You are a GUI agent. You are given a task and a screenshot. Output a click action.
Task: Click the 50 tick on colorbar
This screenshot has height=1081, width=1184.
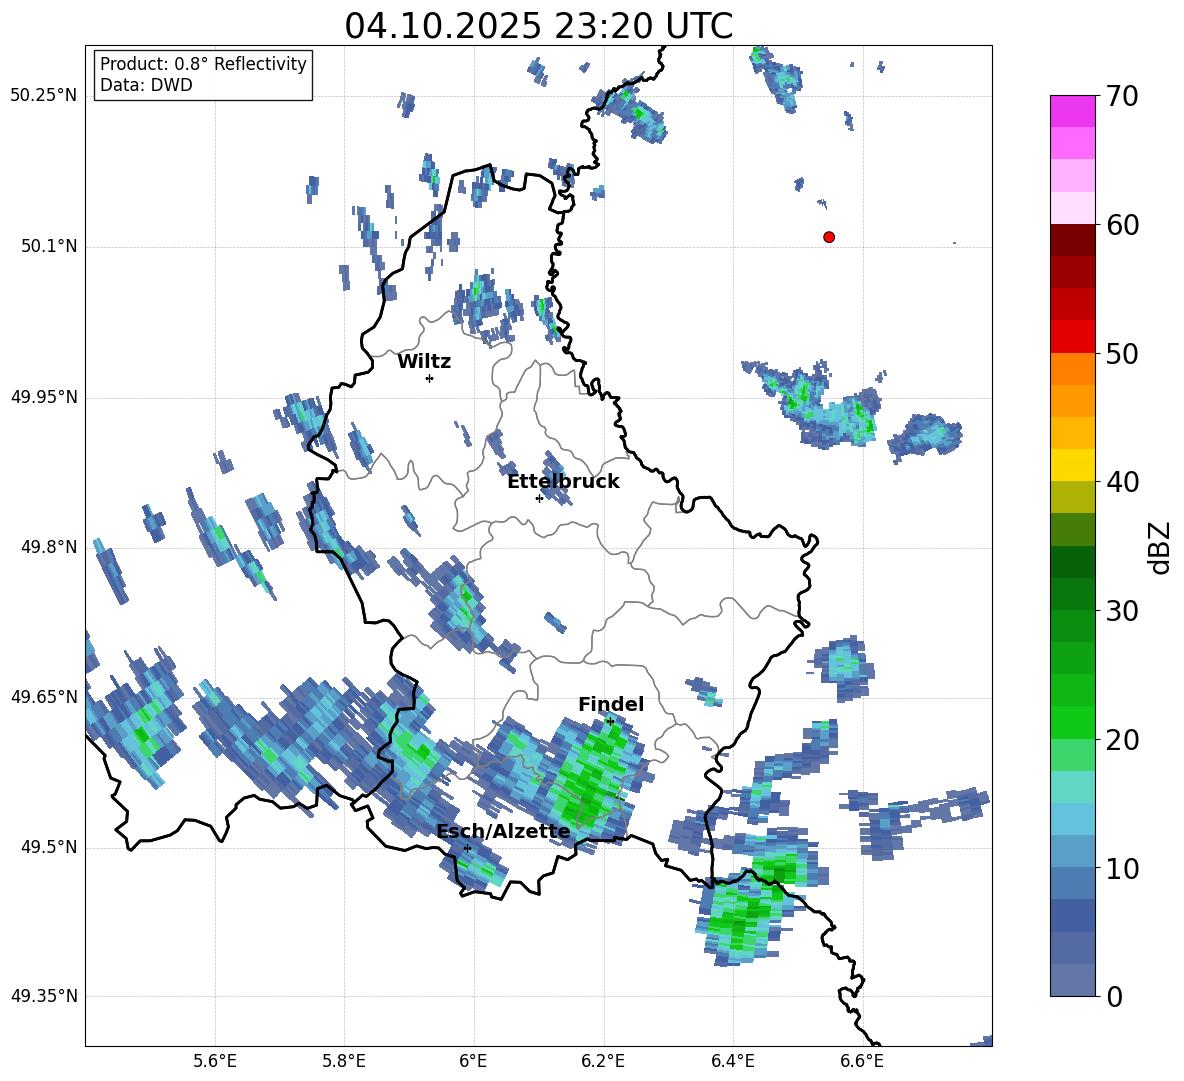pyautogui.click(x=1122, y=353)
